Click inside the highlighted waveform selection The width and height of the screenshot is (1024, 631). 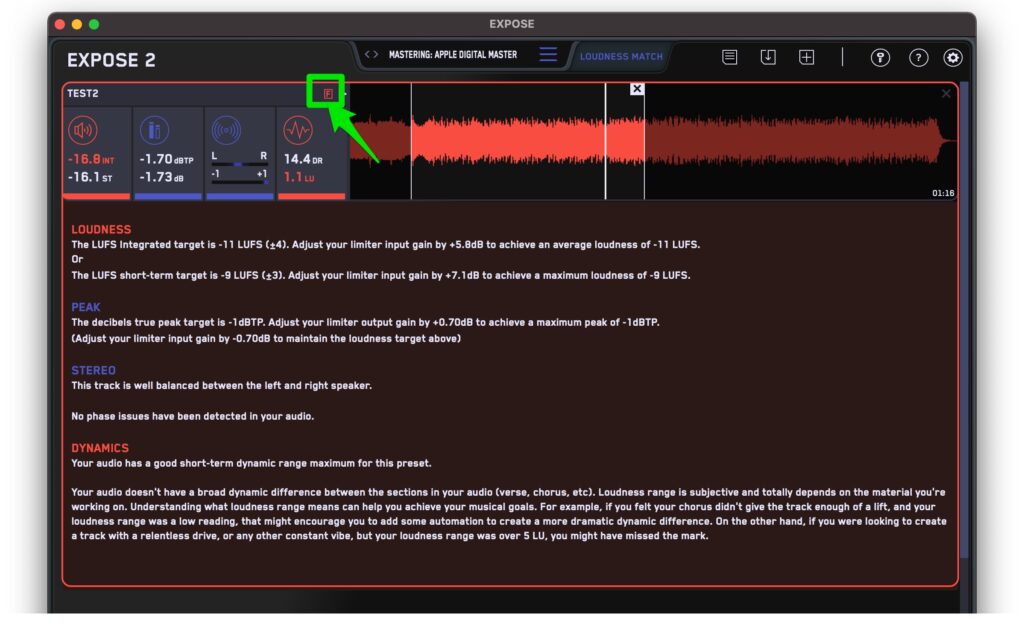click(x=508, y=142)
